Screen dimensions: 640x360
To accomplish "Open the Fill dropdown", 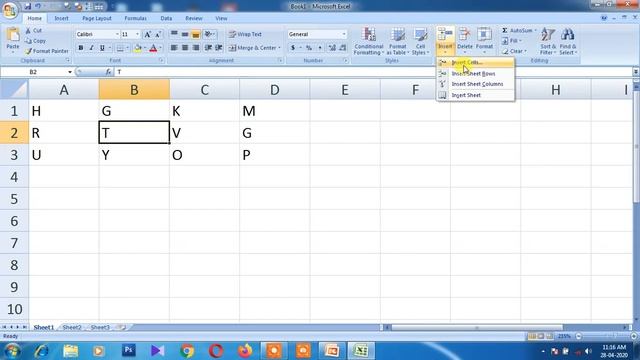I will pos(512,41).
